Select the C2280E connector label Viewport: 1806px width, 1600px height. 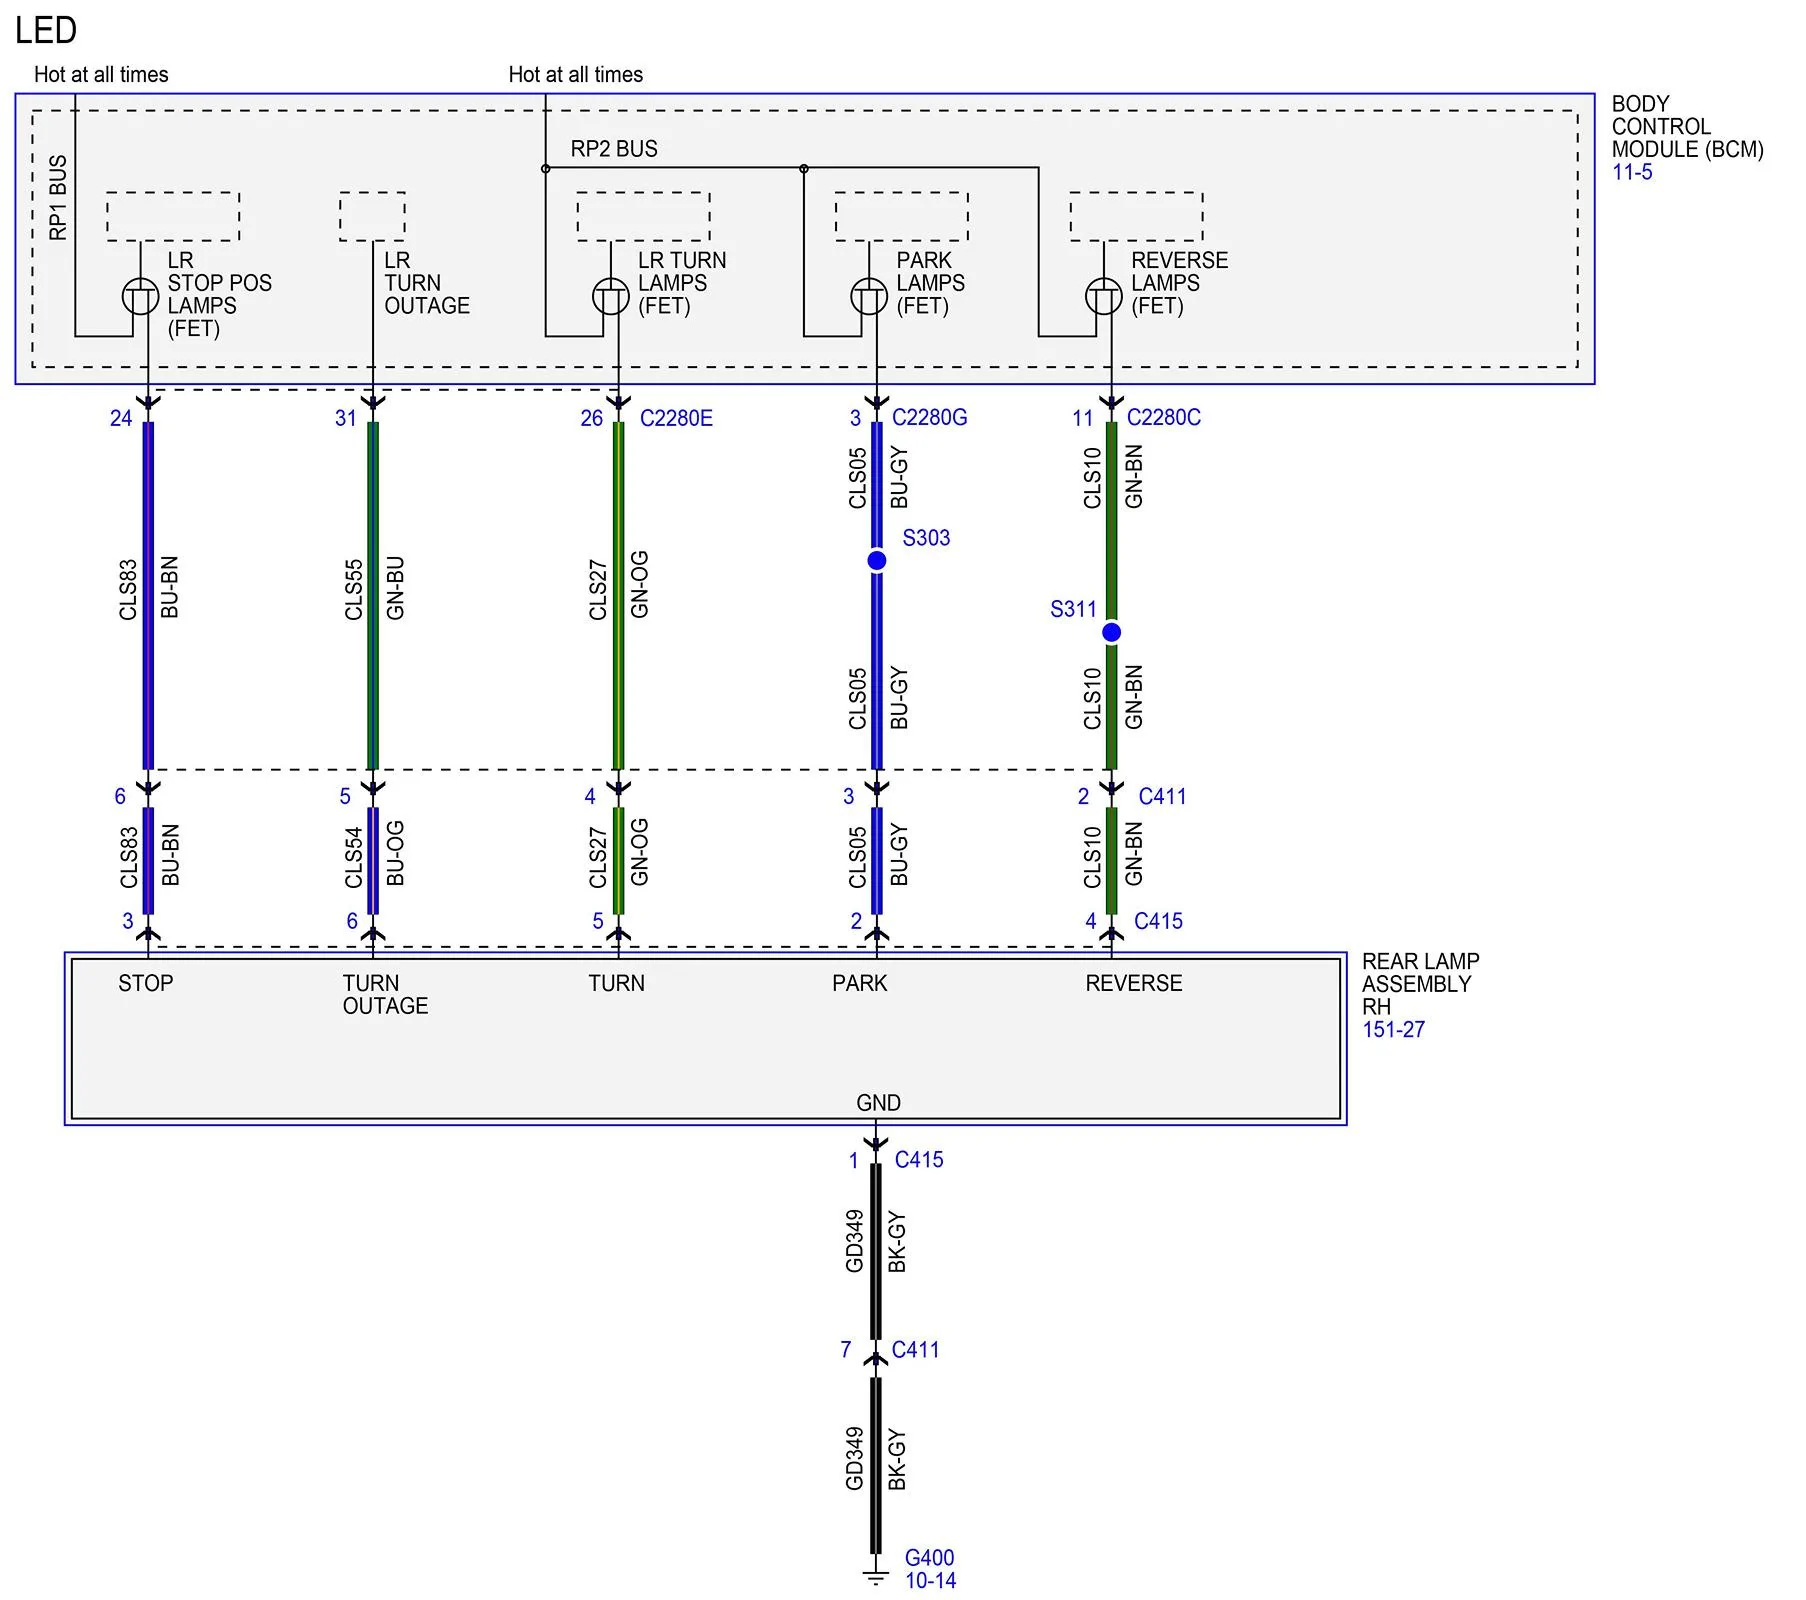click(676, 418)
